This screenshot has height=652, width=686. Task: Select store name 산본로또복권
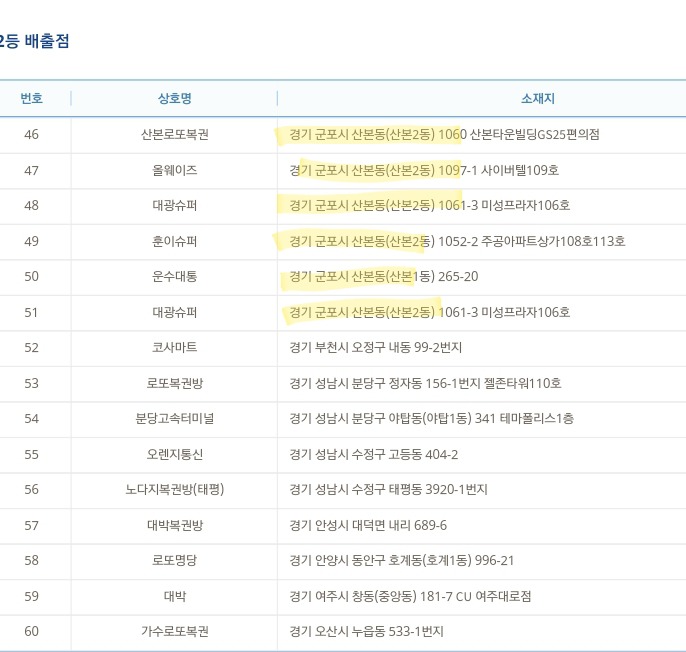(x=175, y=134)
